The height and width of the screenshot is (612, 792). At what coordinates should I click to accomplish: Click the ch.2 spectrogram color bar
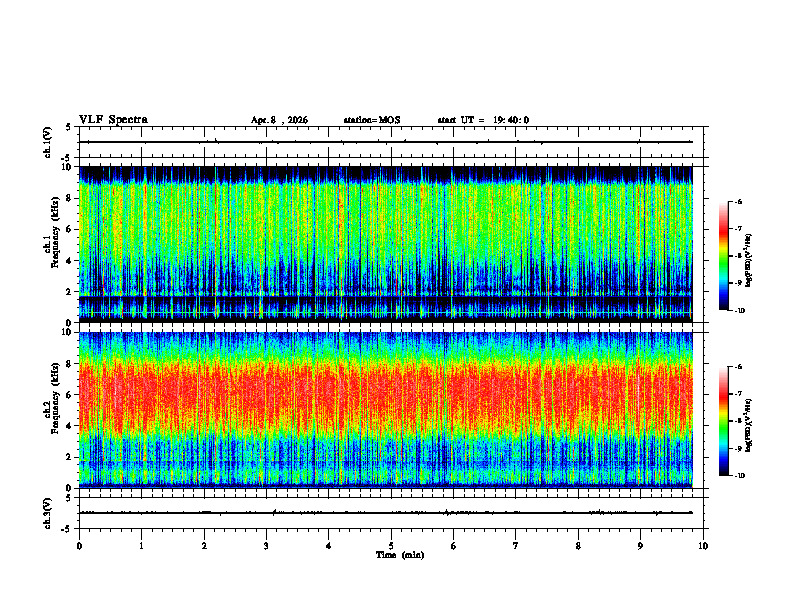[x=723, y=421]
